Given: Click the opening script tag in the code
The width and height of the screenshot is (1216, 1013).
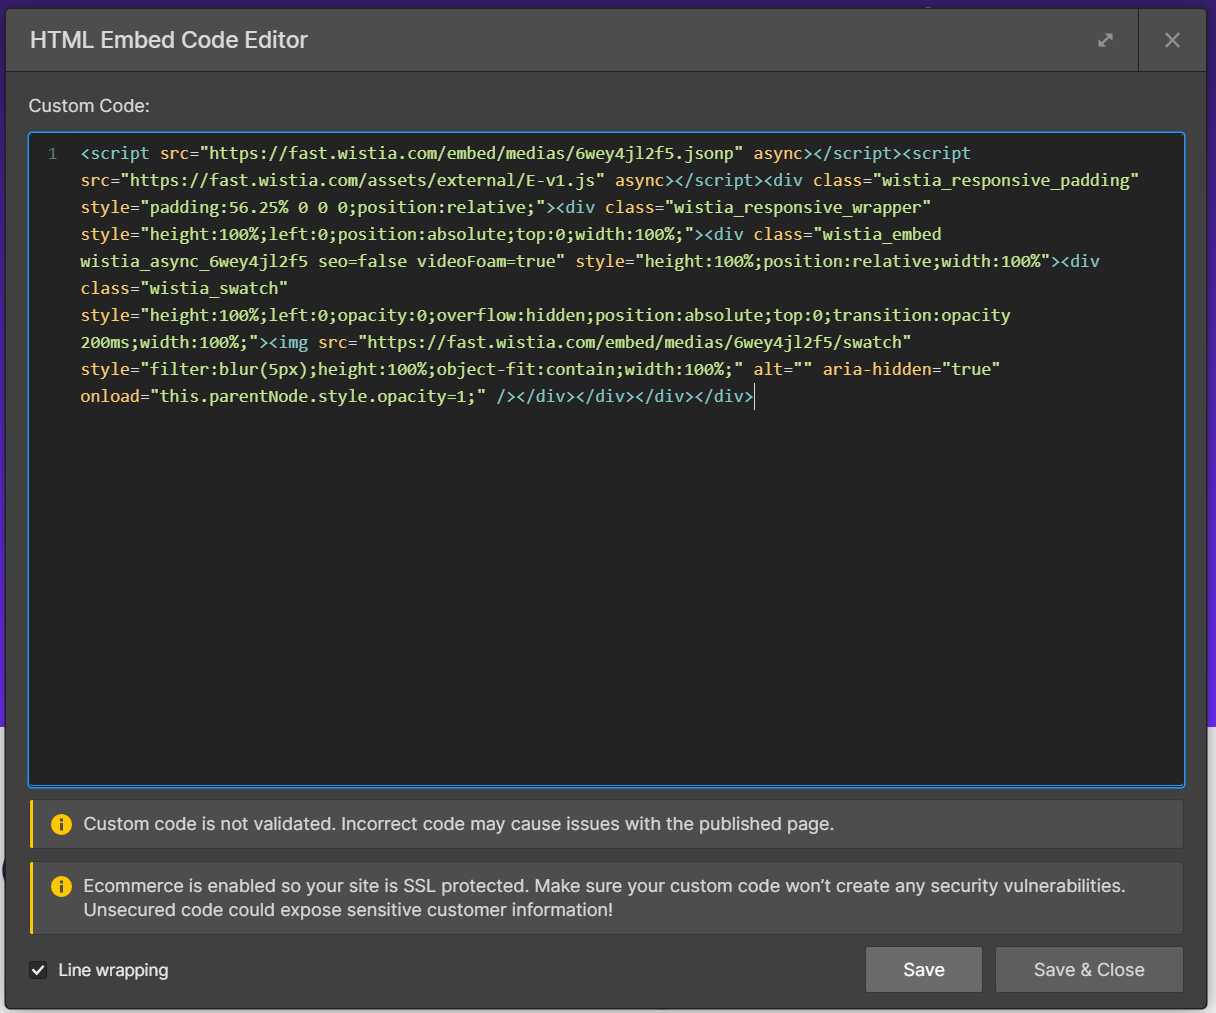Looking at the screenshot, I should tap(115, 153).
